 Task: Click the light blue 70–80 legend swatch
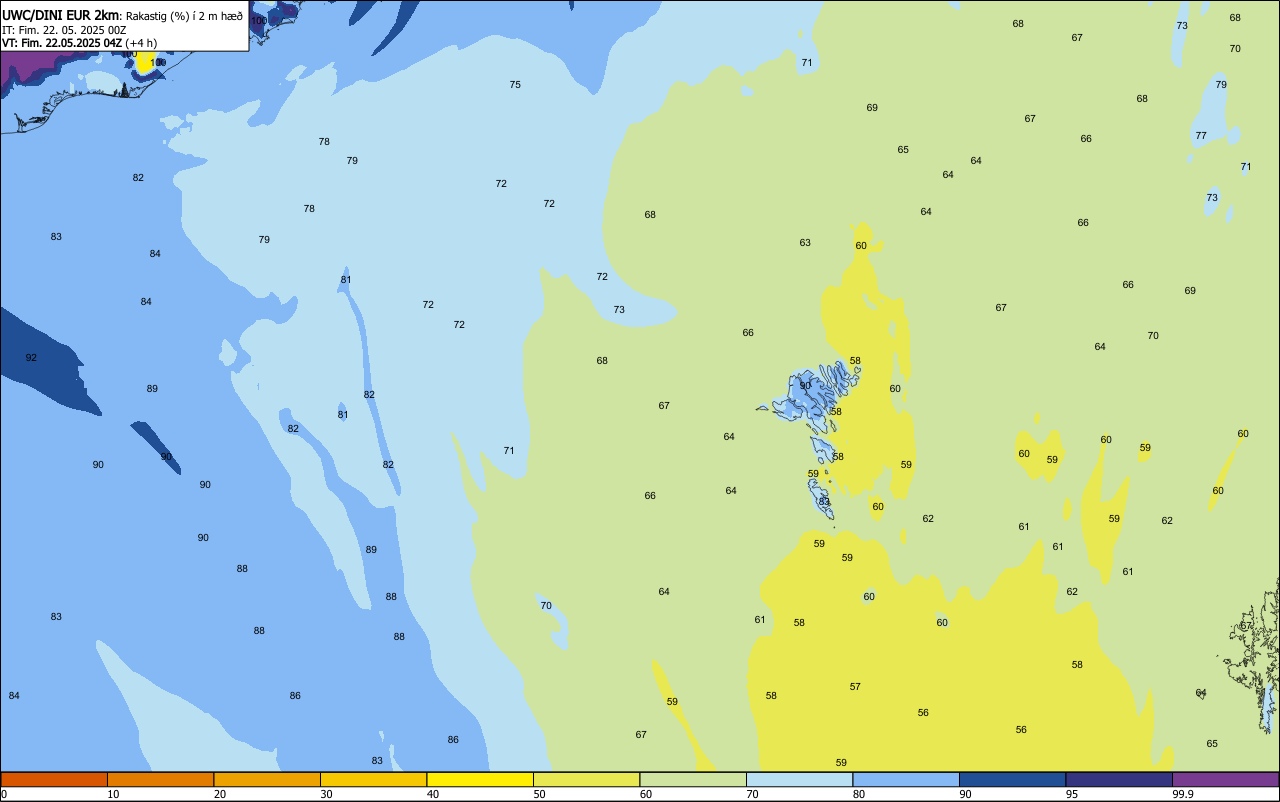799,779
